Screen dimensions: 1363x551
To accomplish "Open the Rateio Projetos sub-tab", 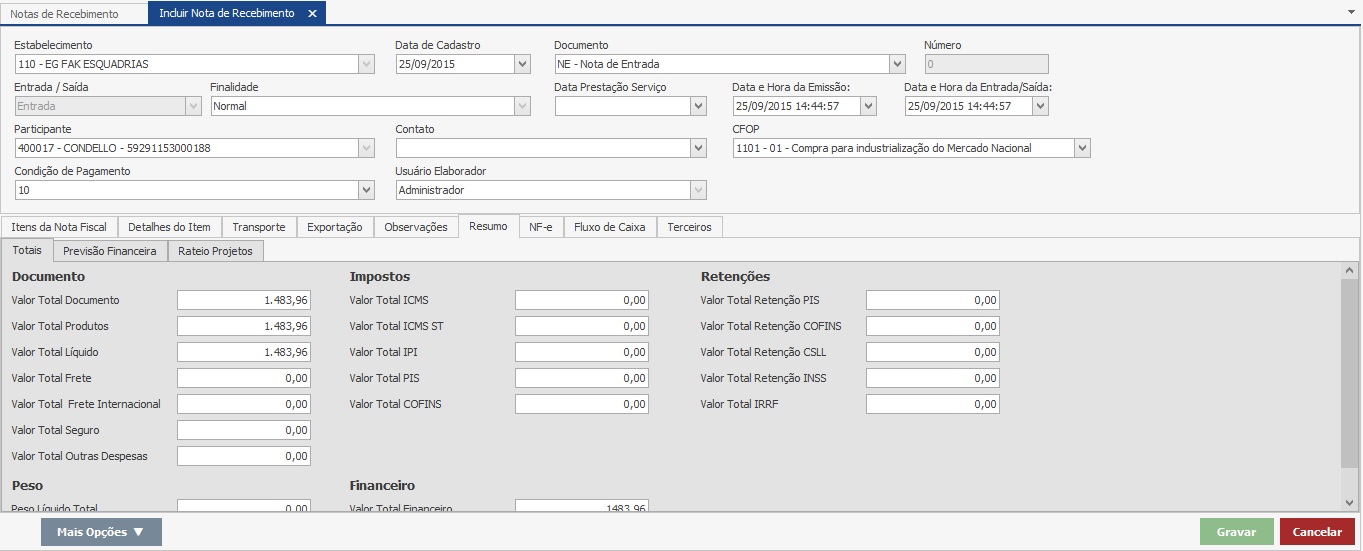I will (215, 251).
